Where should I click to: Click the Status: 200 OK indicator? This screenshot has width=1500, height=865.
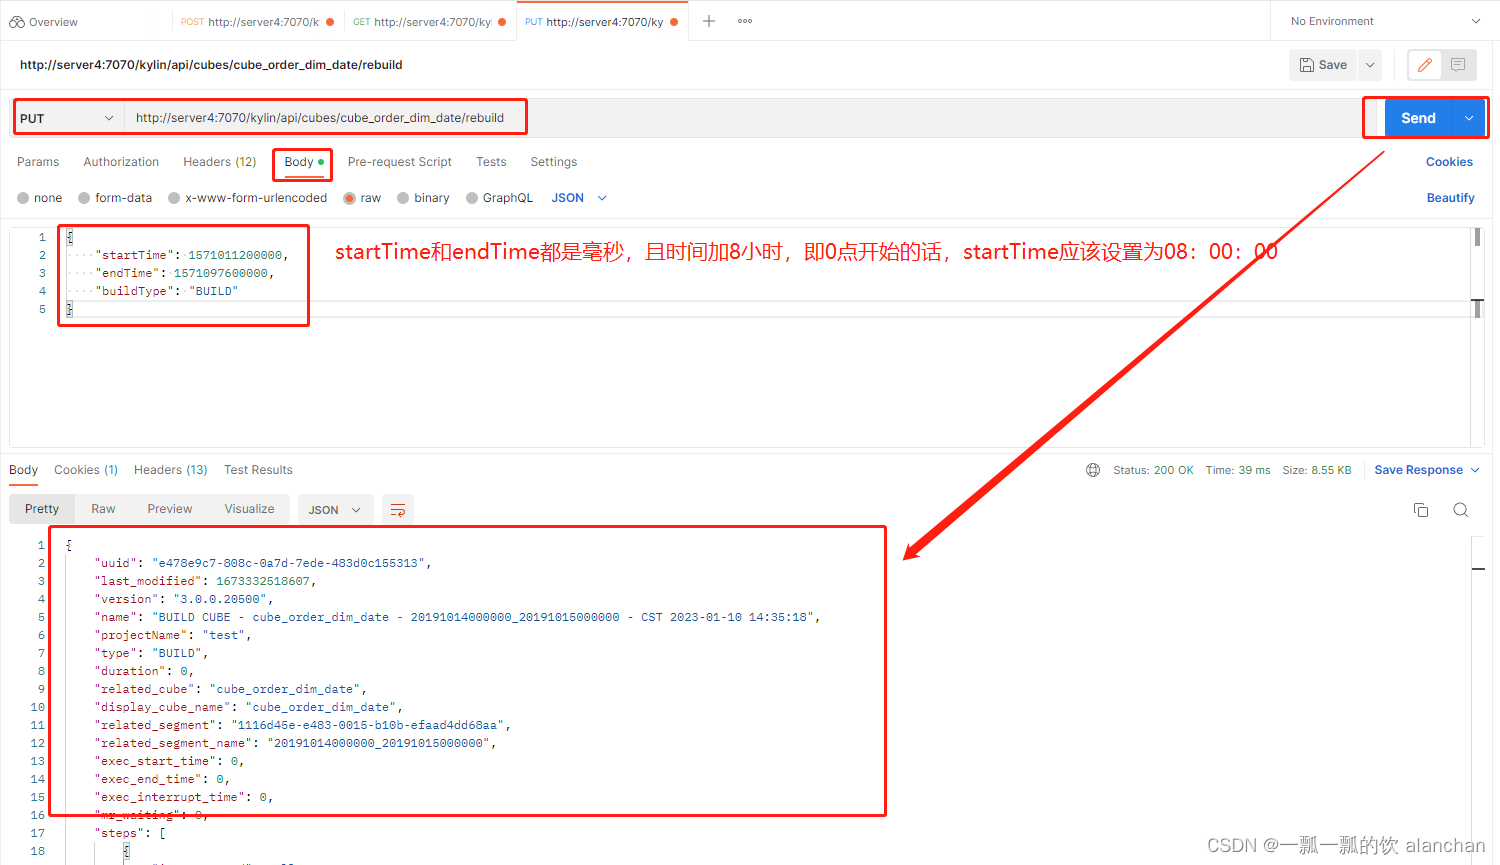pyautogui.click(x=1153, y=470)
